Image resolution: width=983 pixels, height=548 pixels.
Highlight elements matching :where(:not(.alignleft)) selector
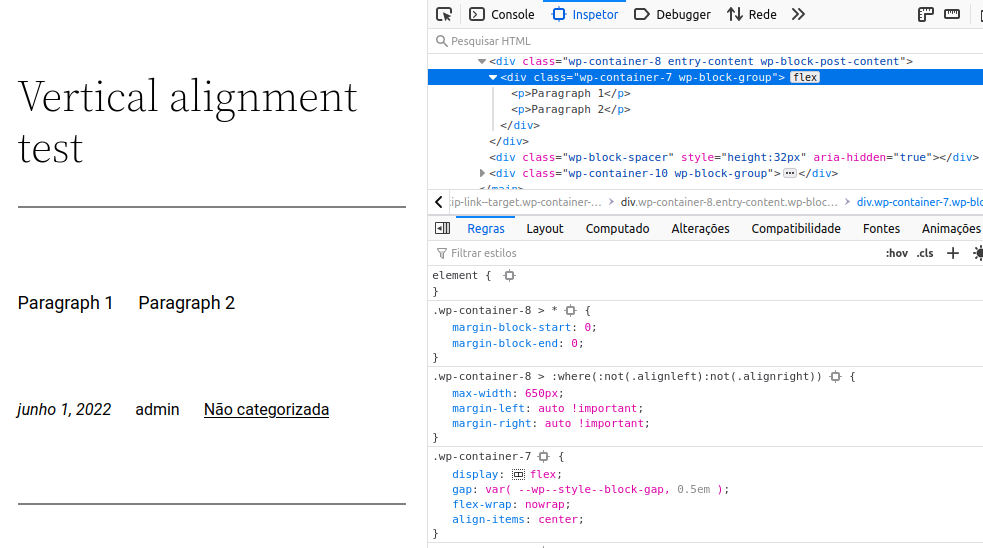[835, 377]
